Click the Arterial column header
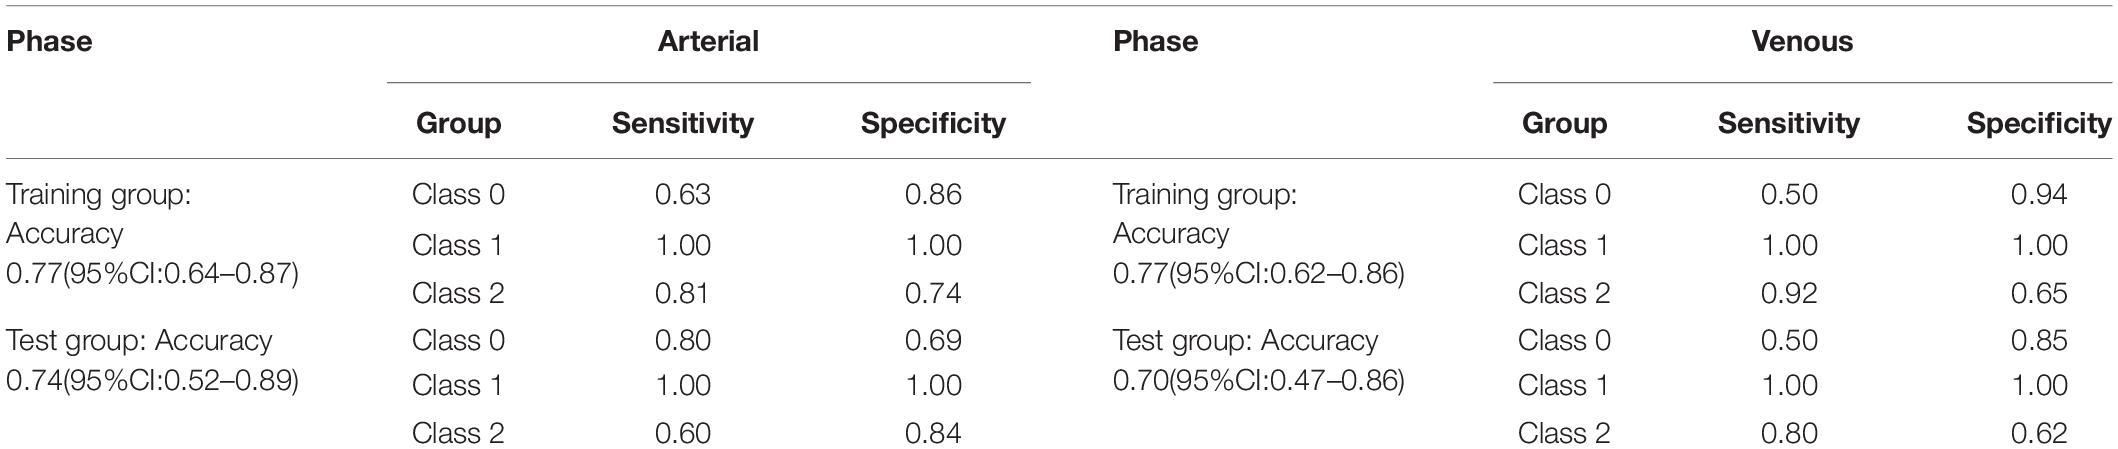Image resolution: width=2118 pixels, height=449 pixels. pyautogui.click(x=708, y=41)
